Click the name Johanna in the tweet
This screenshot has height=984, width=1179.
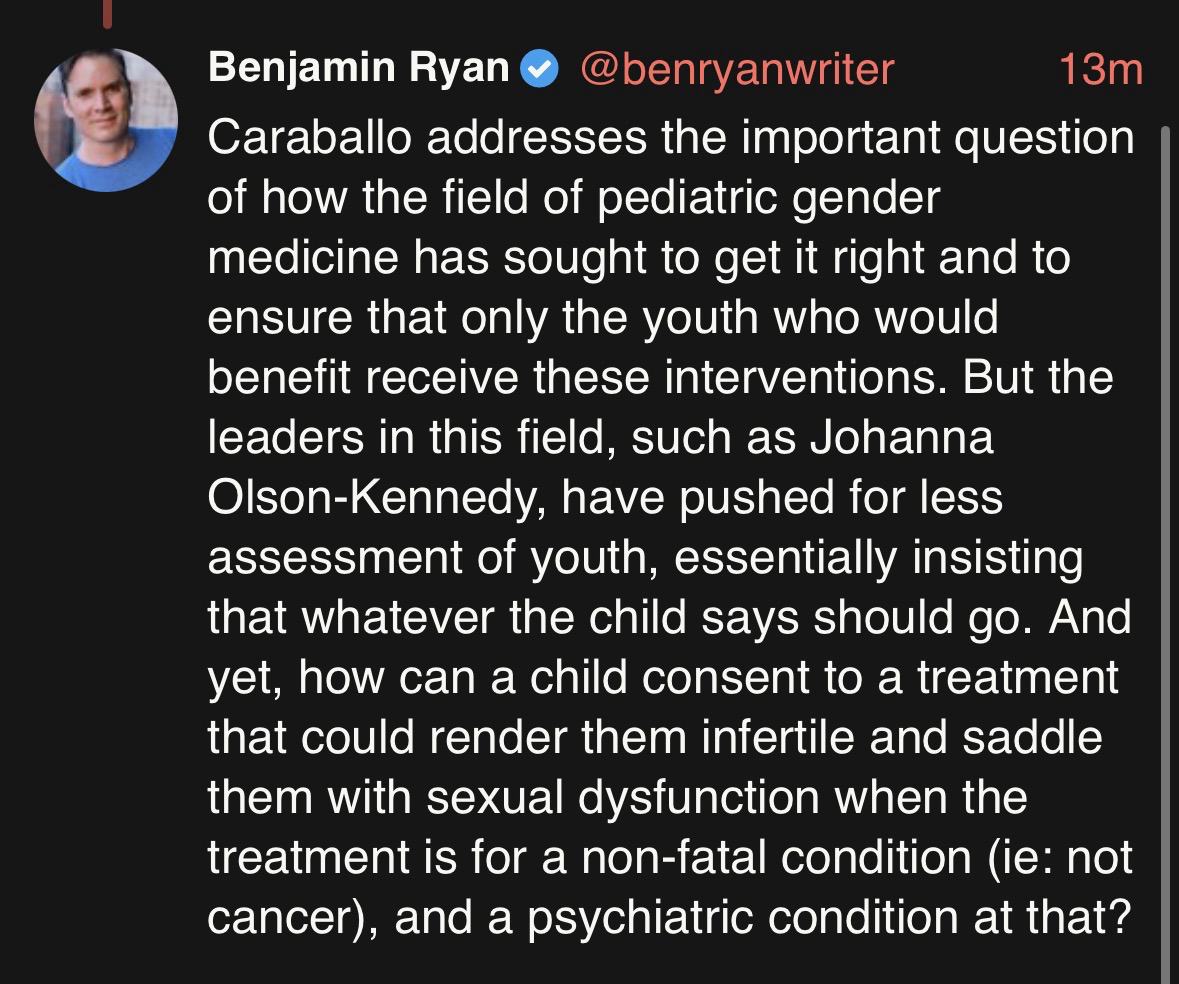pyautogui.click(x=902, y=440)
